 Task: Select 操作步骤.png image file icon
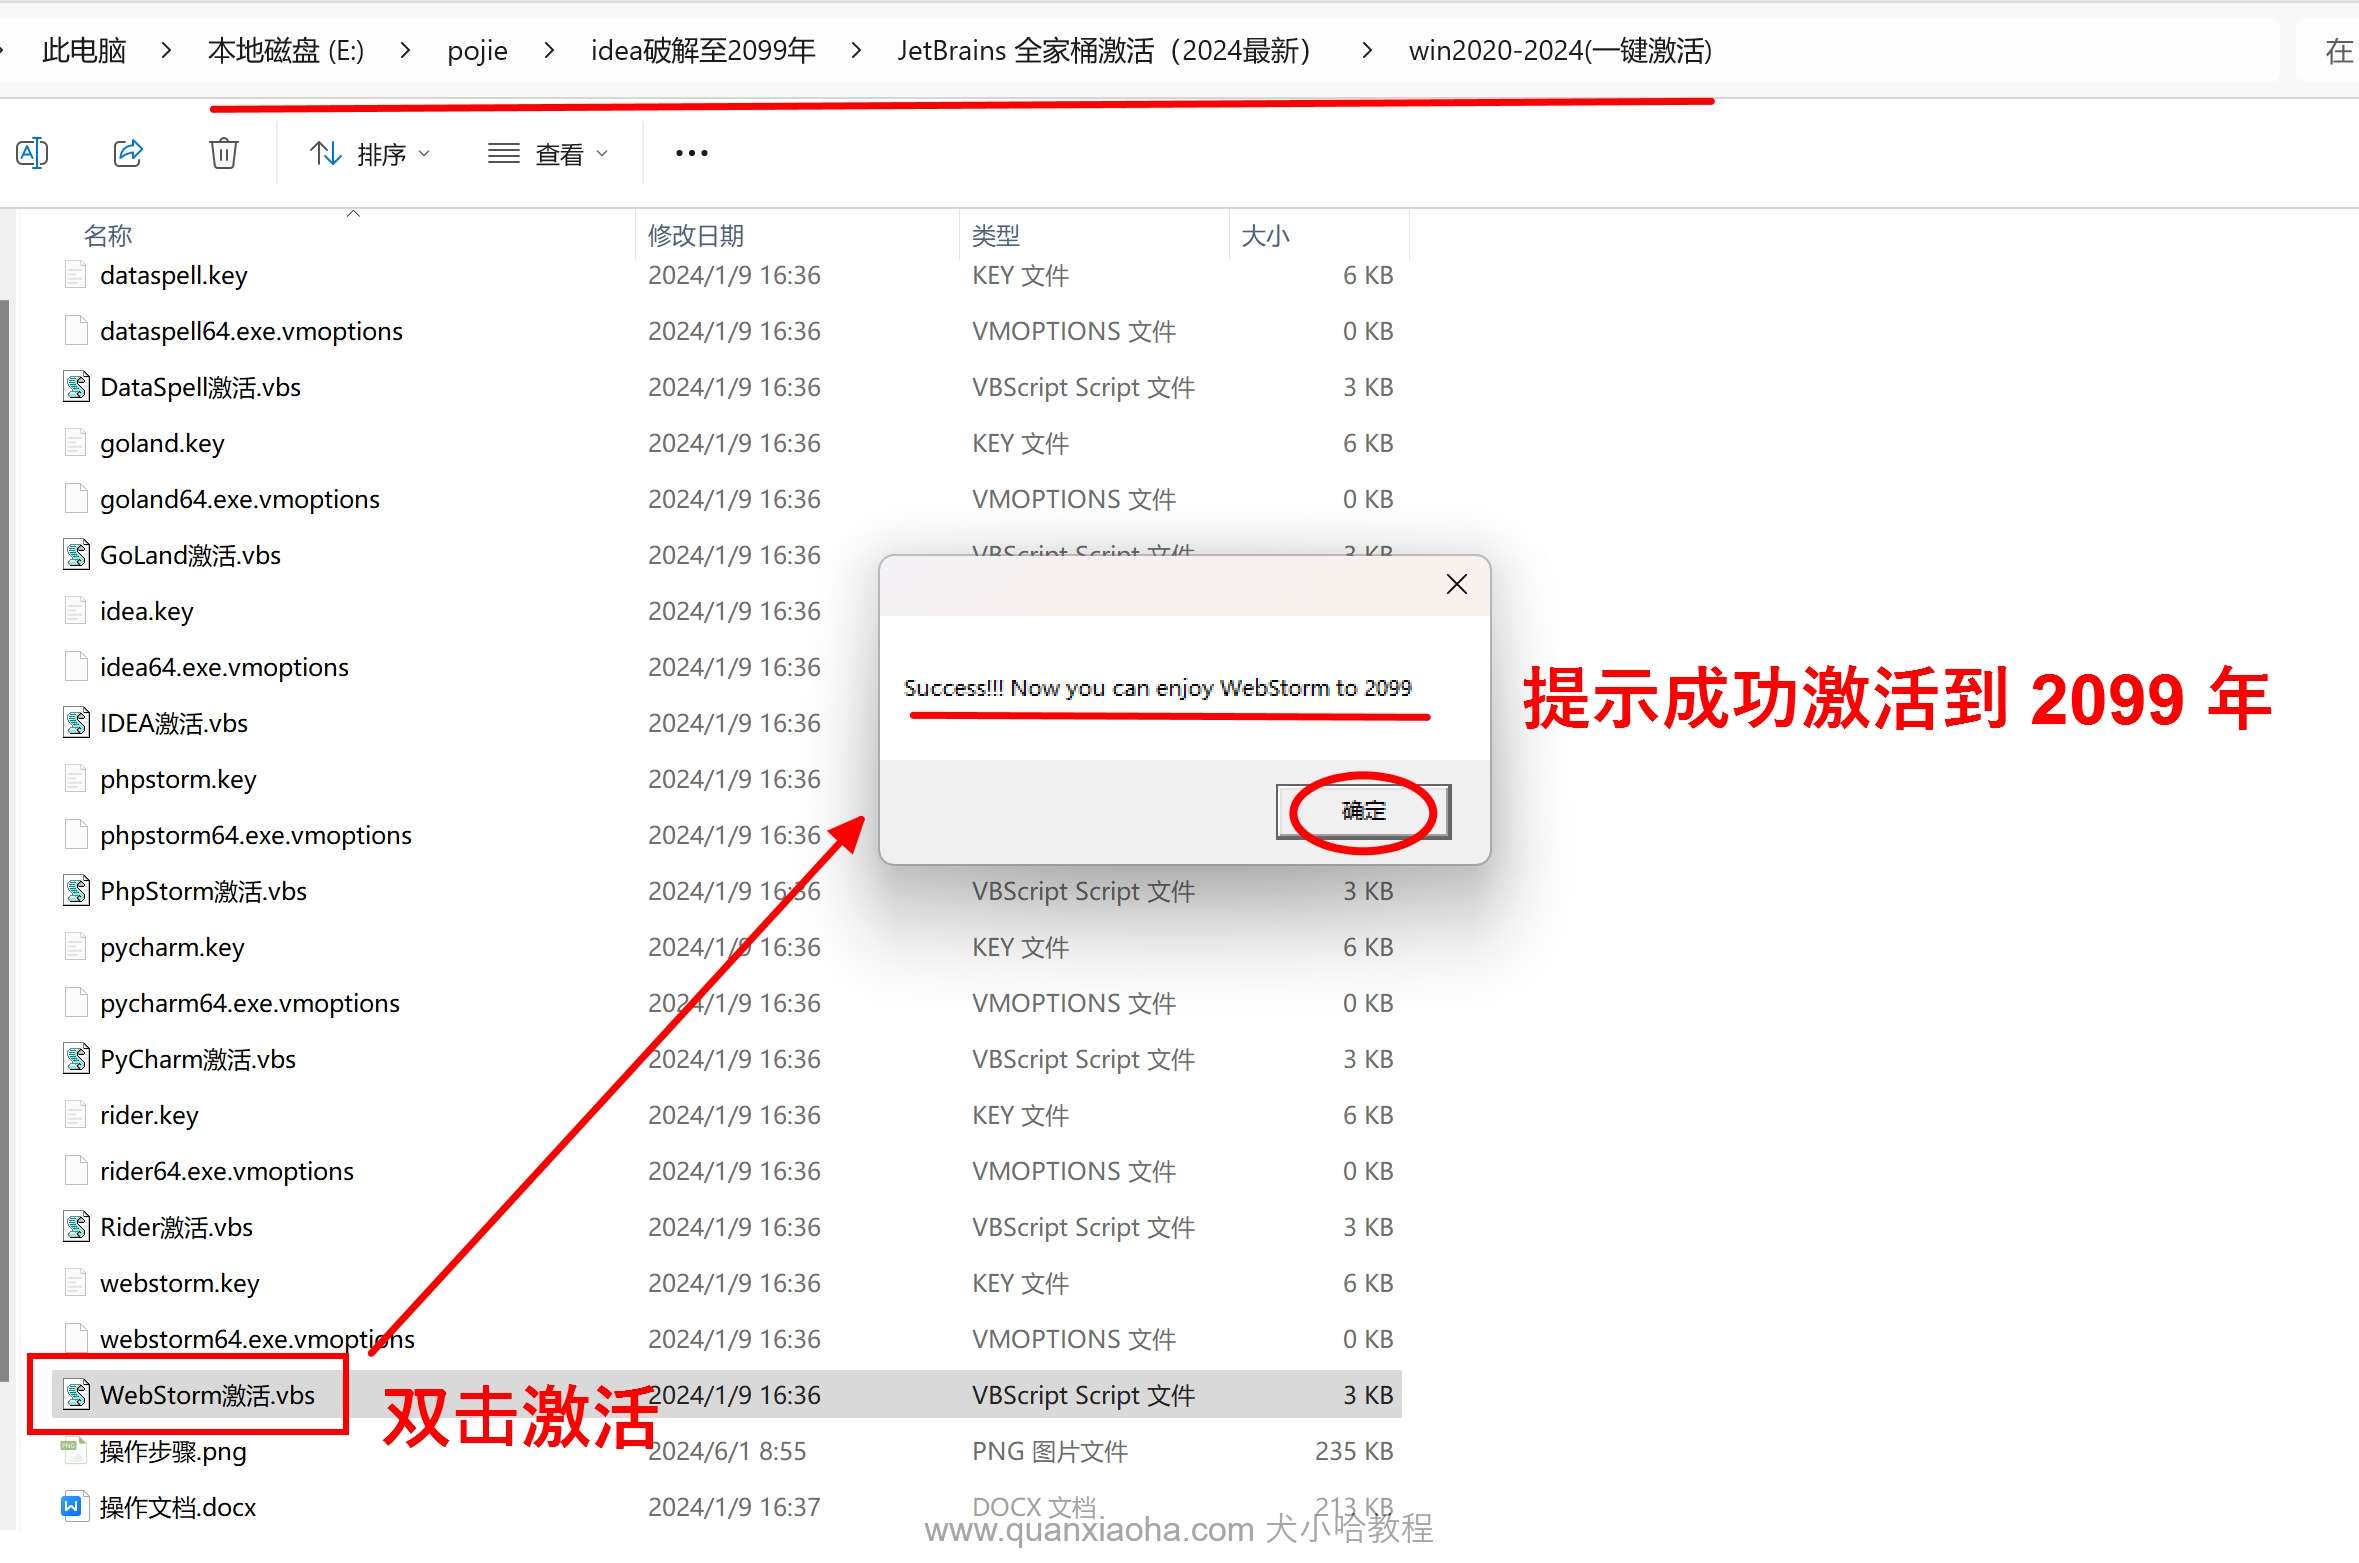[74, 1450]
